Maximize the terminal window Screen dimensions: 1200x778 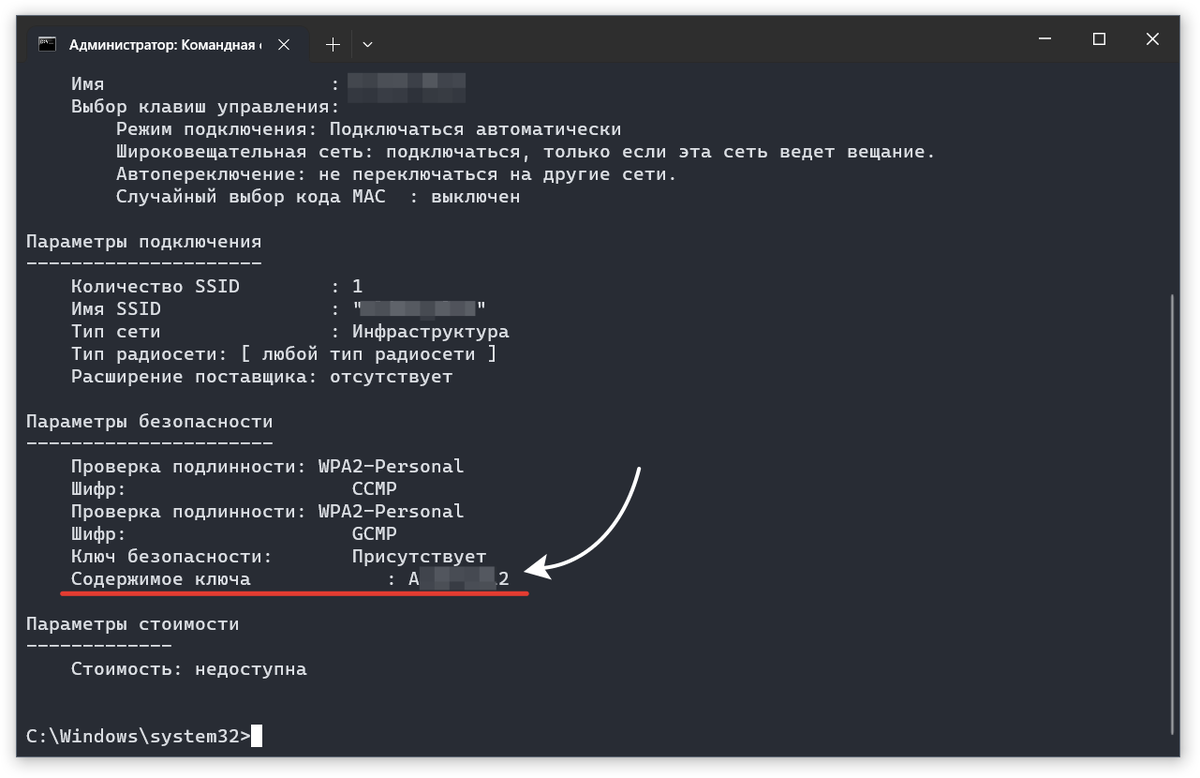(x=1099, y=39)
